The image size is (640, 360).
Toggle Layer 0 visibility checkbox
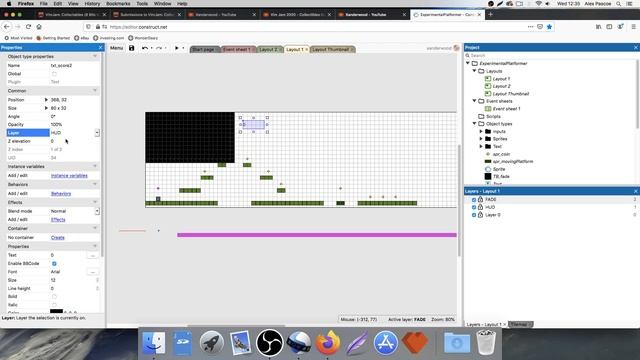(474, 215)
